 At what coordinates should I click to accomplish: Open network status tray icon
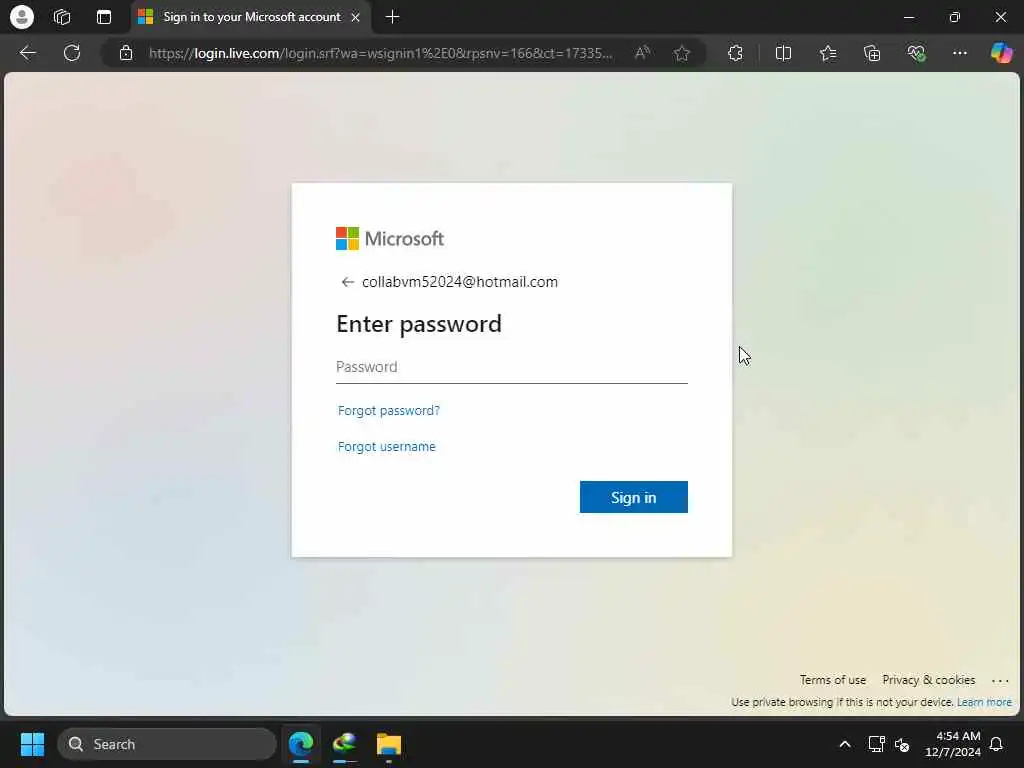tap(876, 744)
